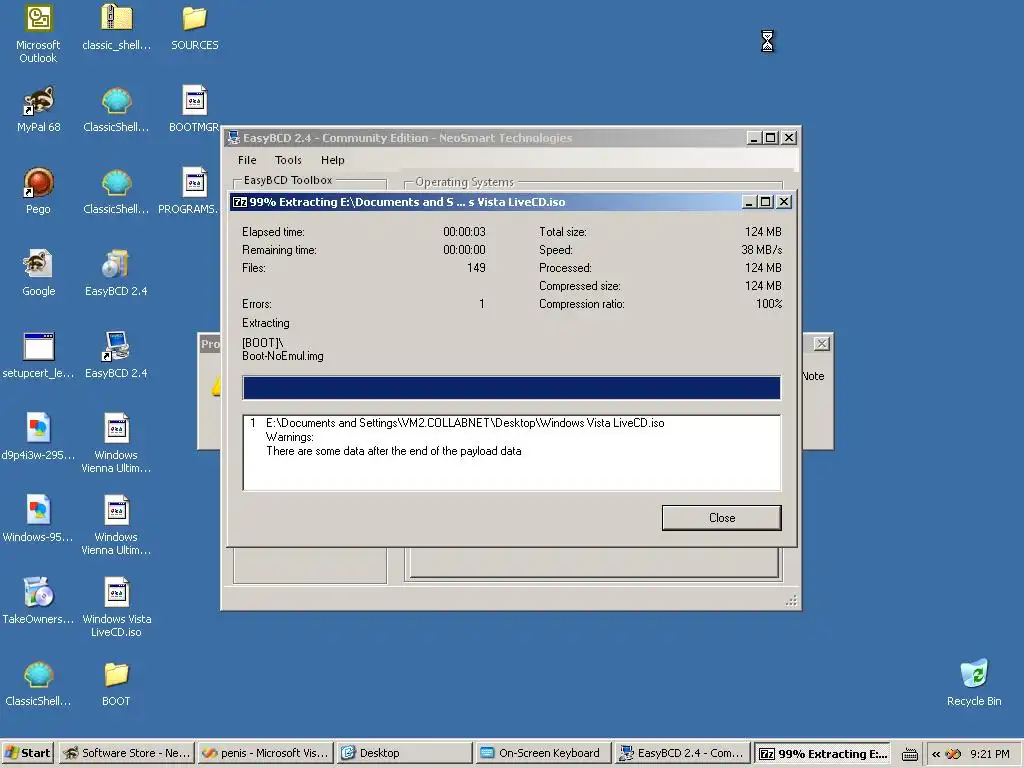Select the ClassicShell icon next to Pego
Image resolution: width=1024 pixels, height=768 pixels.
point(116,191)
